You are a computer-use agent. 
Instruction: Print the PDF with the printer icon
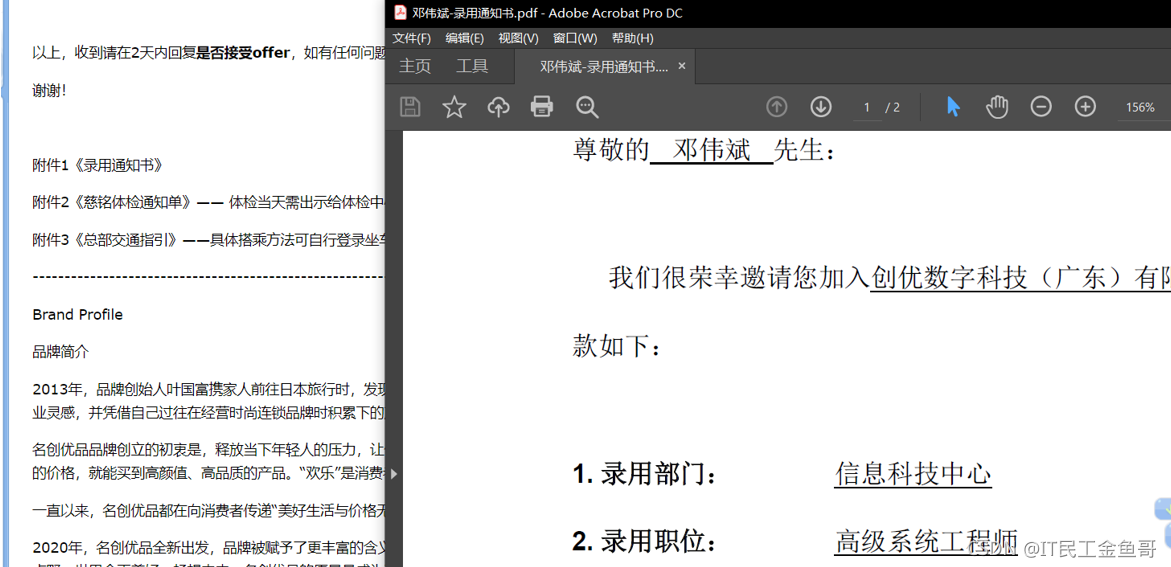542,107
